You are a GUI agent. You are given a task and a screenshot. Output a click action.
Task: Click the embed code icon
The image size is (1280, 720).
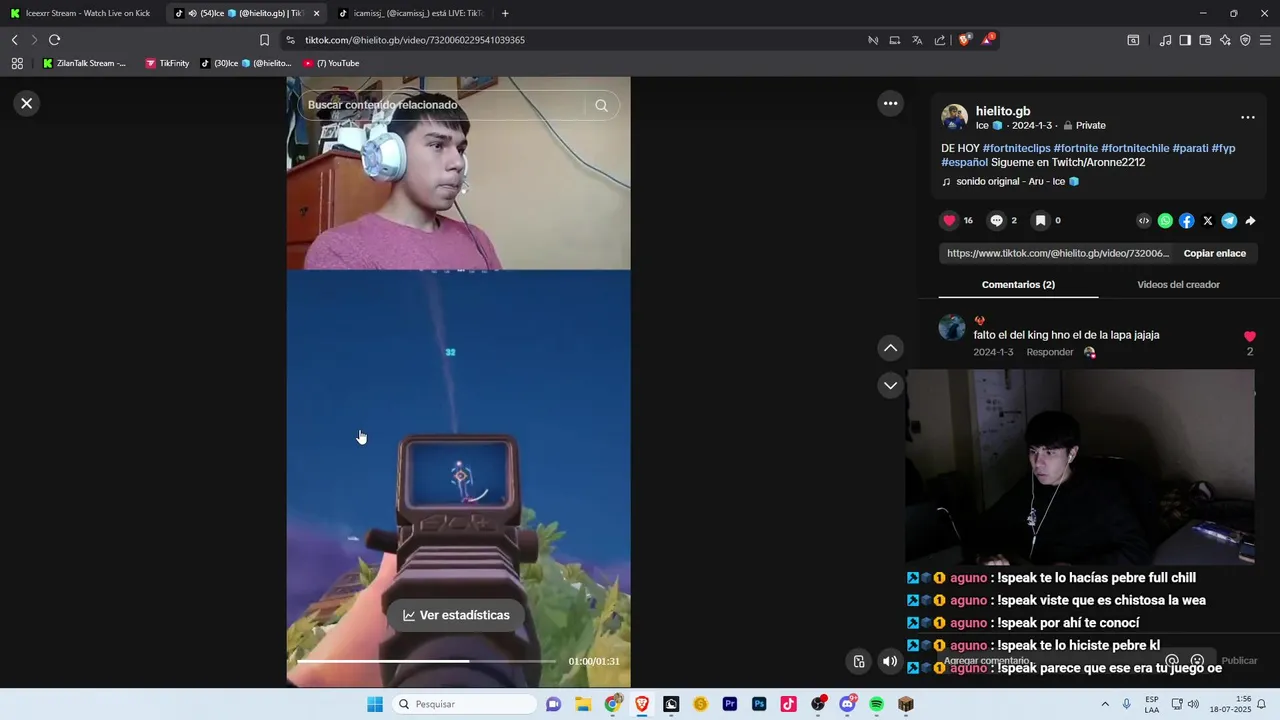pos(1144,221)
